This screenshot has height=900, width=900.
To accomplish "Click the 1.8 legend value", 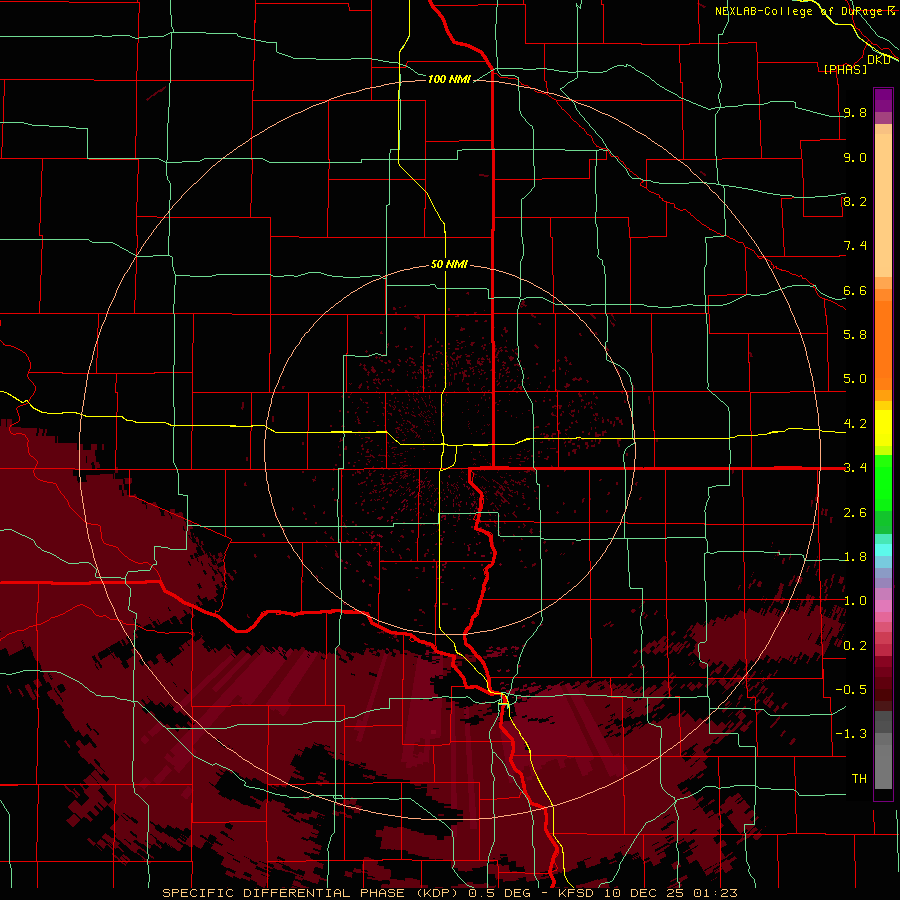I will [x=855, y=557].
